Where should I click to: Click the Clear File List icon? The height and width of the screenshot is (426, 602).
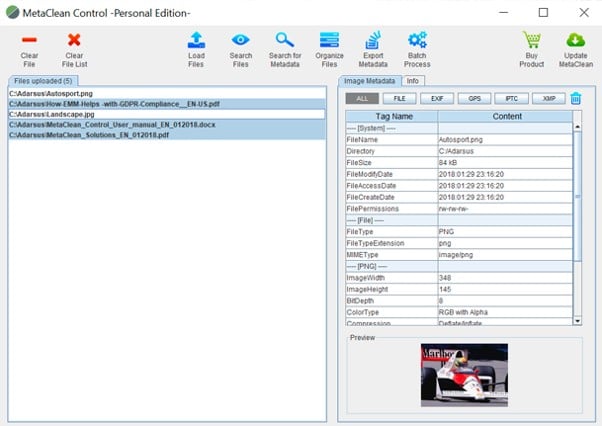pyautogui.click(x=73, y=40)
